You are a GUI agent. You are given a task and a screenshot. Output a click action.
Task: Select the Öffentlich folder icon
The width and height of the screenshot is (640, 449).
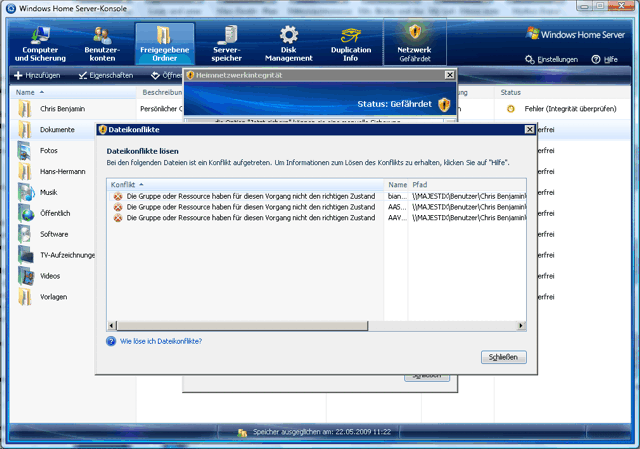point(26,213)
